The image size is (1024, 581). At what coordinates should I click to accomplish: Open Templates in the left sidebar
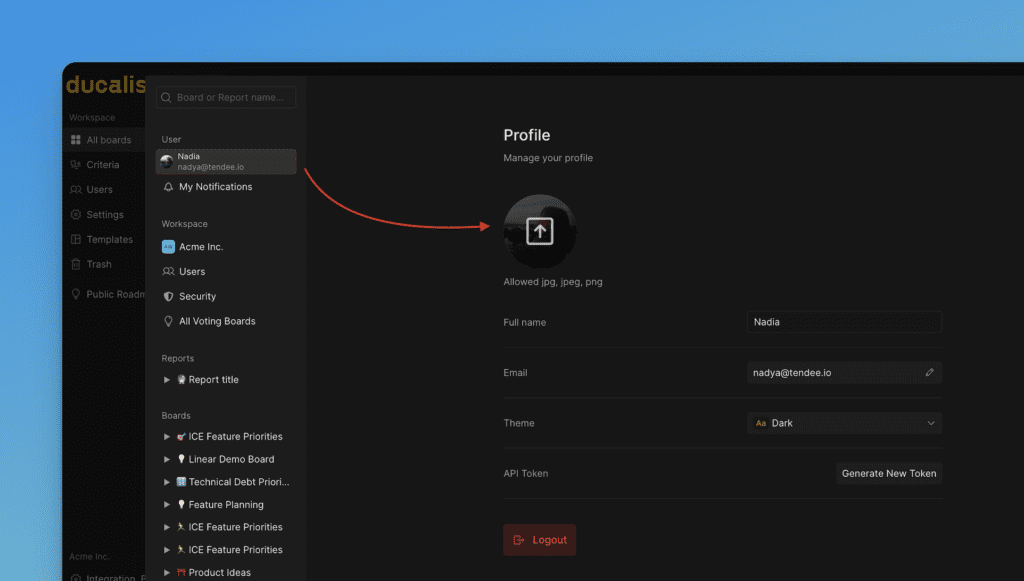(109, 240)
